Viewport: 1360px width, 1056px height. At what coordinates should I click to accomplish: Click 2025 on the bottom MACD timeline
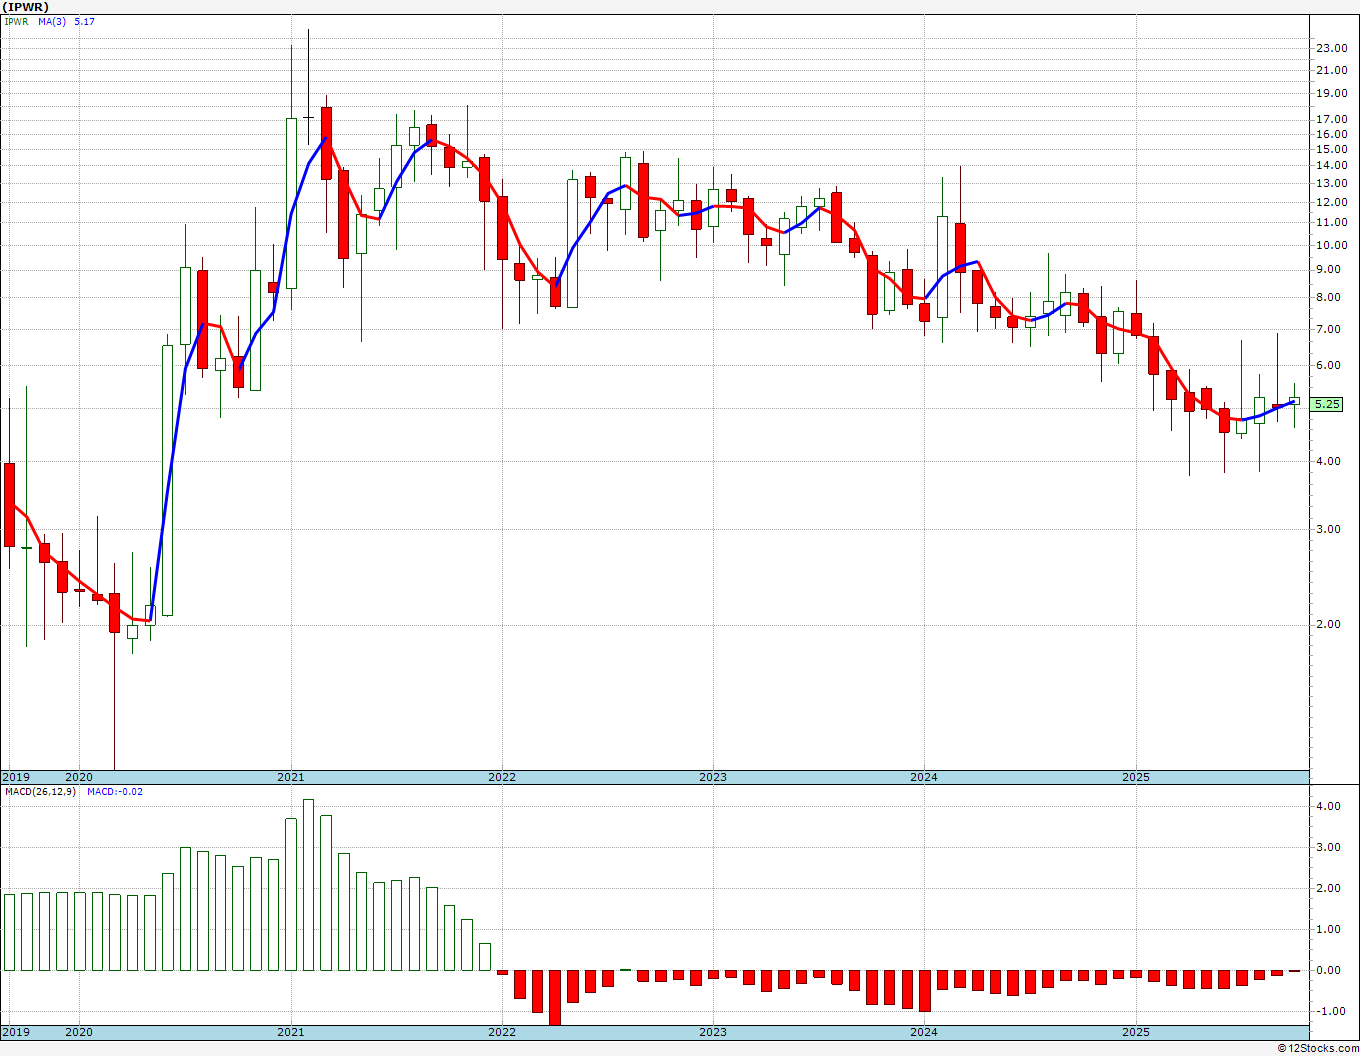point(1136,1032)
